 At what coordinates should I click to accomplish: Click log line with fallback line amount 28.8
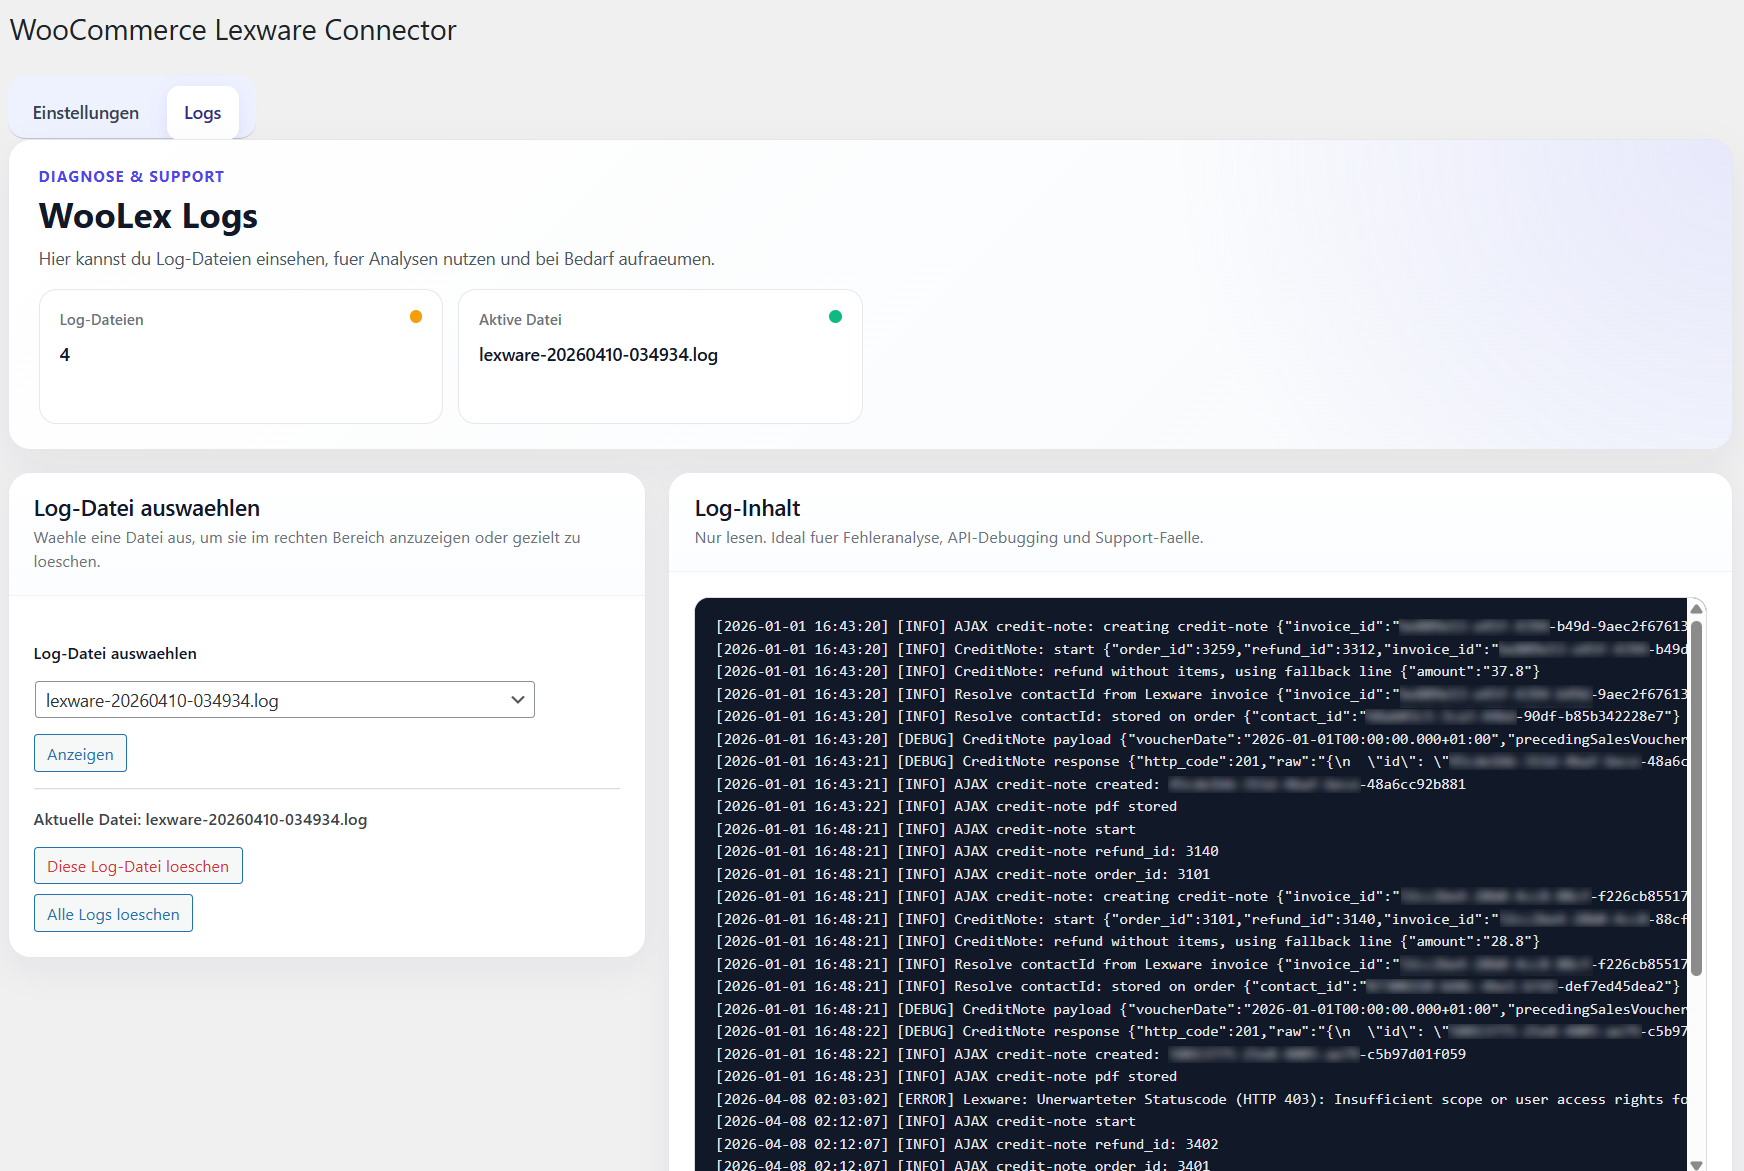tap(1128, 942)
